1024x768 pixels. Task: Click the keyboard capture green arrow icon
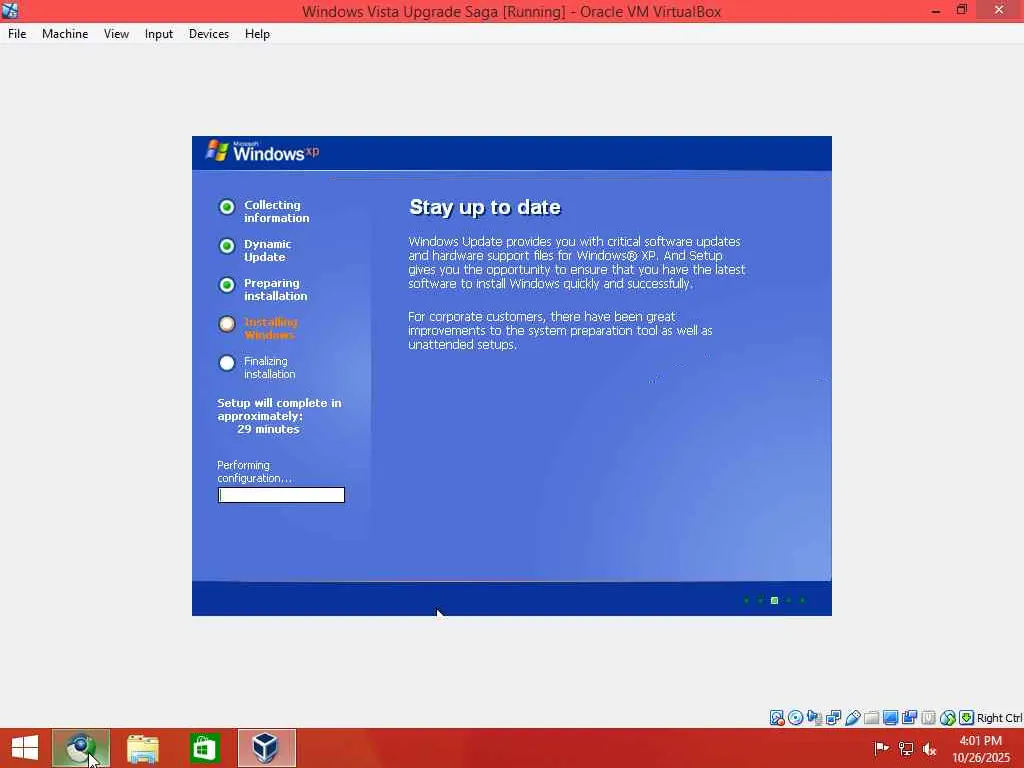(967, 718)
